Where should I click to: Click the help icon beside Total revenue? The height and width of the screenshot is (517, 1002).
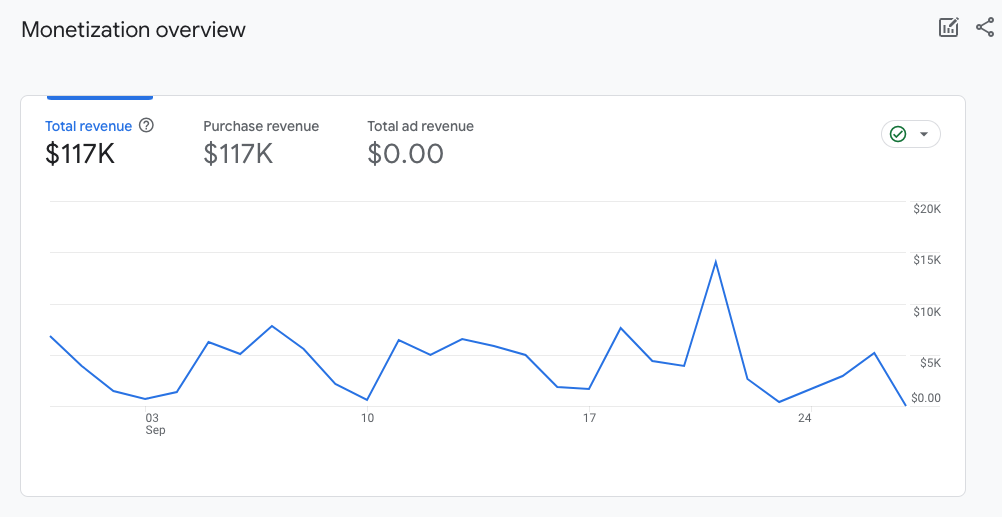click(146, 126)
